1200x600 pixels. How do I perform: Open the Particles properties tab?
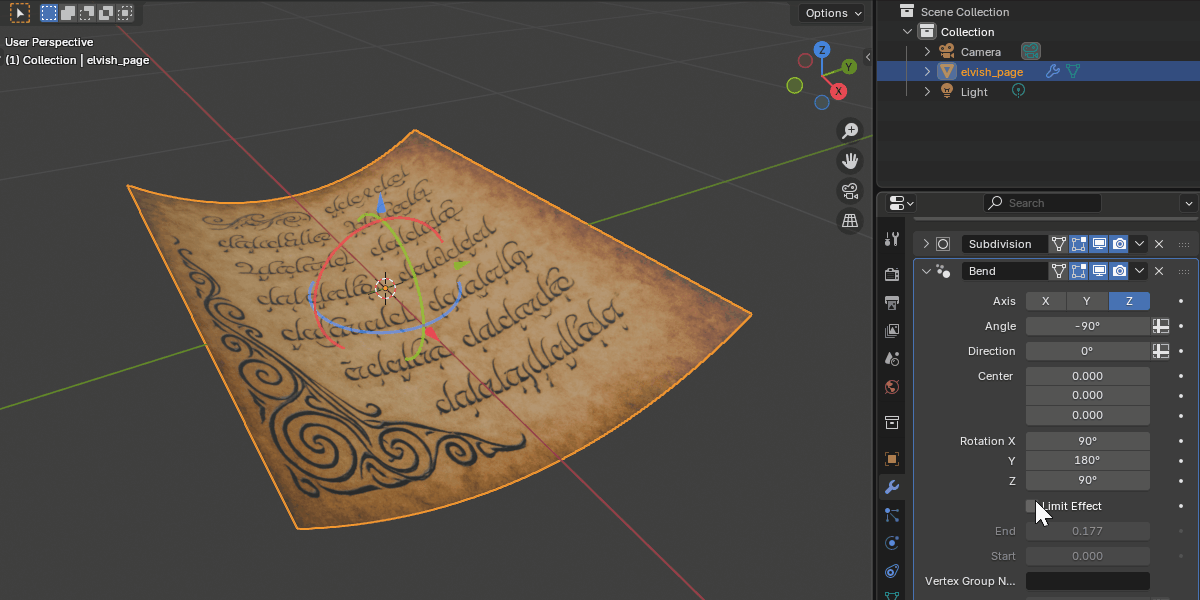891,515
